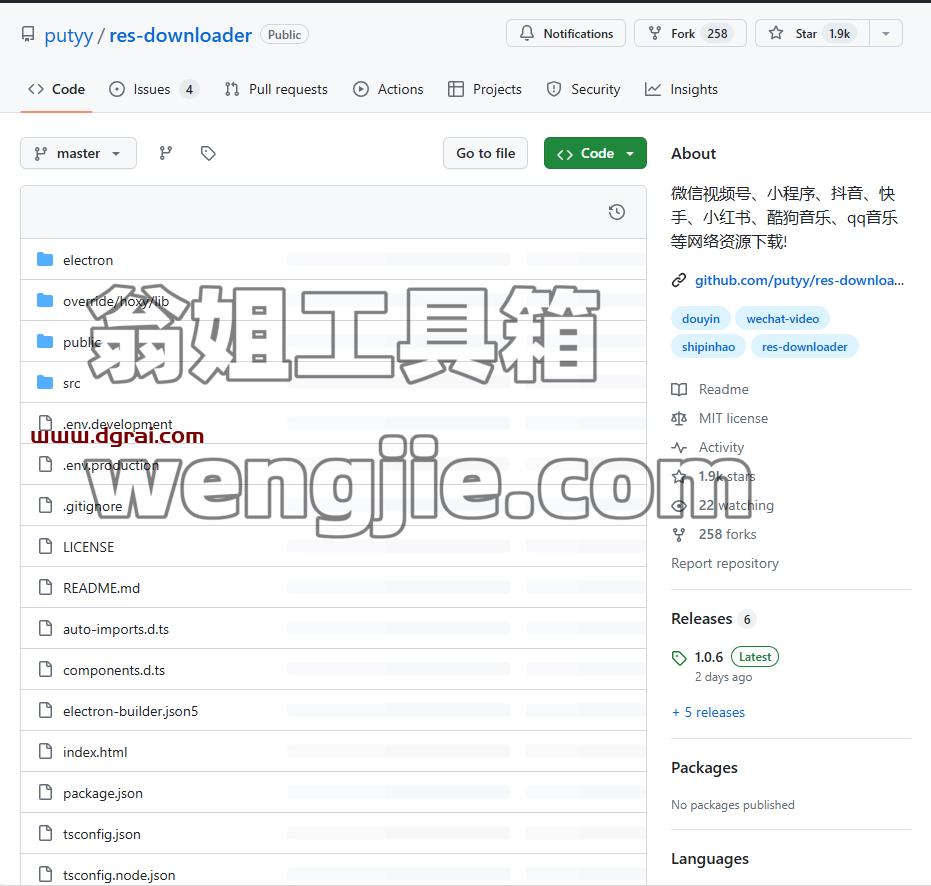The image size is (931, 886).
Task: Show + 5 releases
Action: [708, 712]
